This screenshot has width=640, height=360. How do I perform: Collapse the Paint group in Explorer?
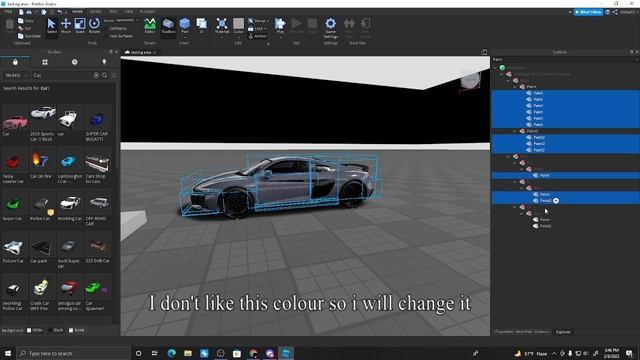pyautogui.click(x=515, y=87)
